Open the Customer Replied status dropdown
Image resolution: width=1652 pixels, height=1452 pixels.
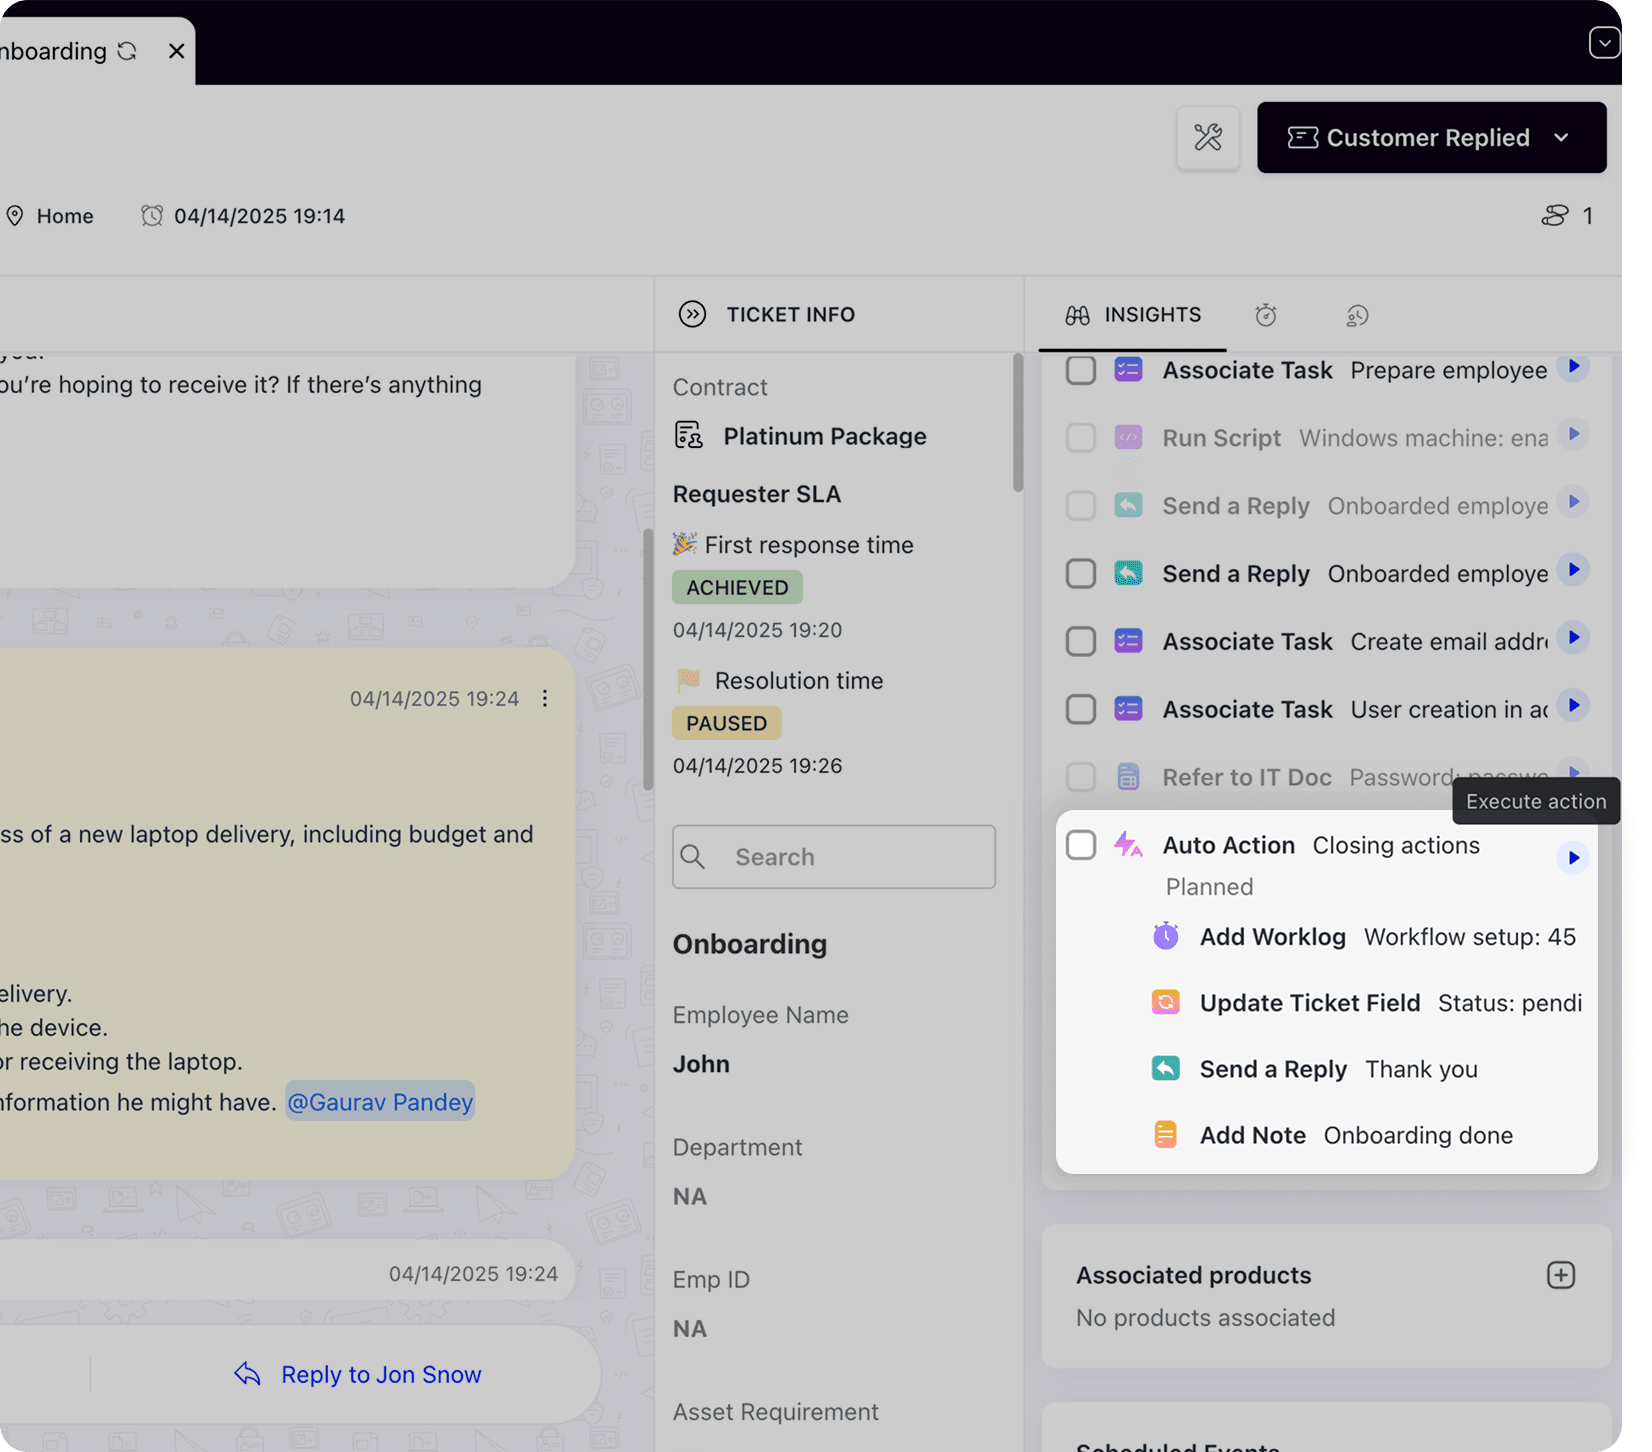(1431, 137)
